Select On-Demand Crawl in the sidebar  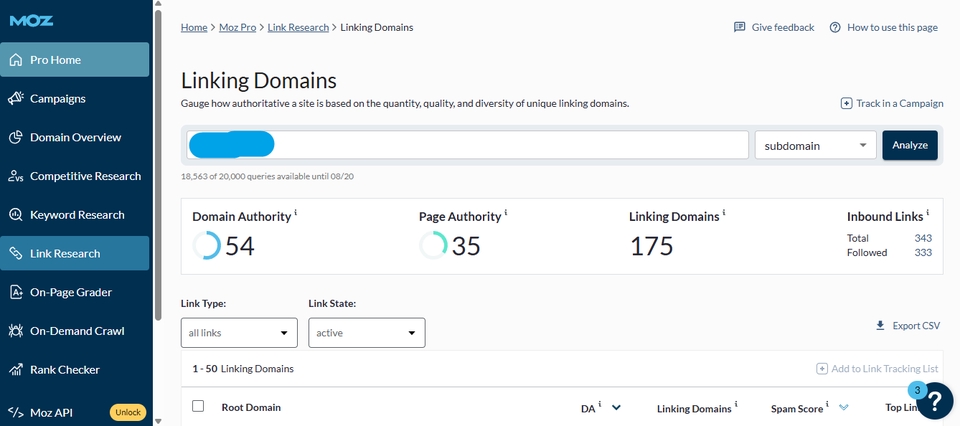pyautogui.click(x=75, y=331)
